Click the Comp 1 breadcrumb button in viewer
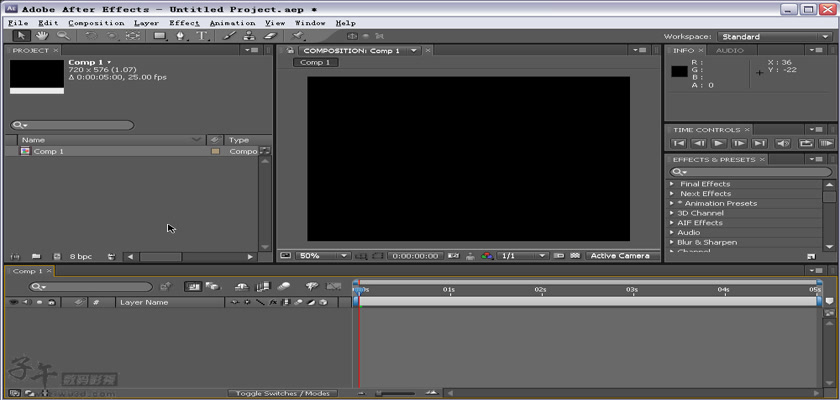 pyautogui.click(x=316, y=63)
